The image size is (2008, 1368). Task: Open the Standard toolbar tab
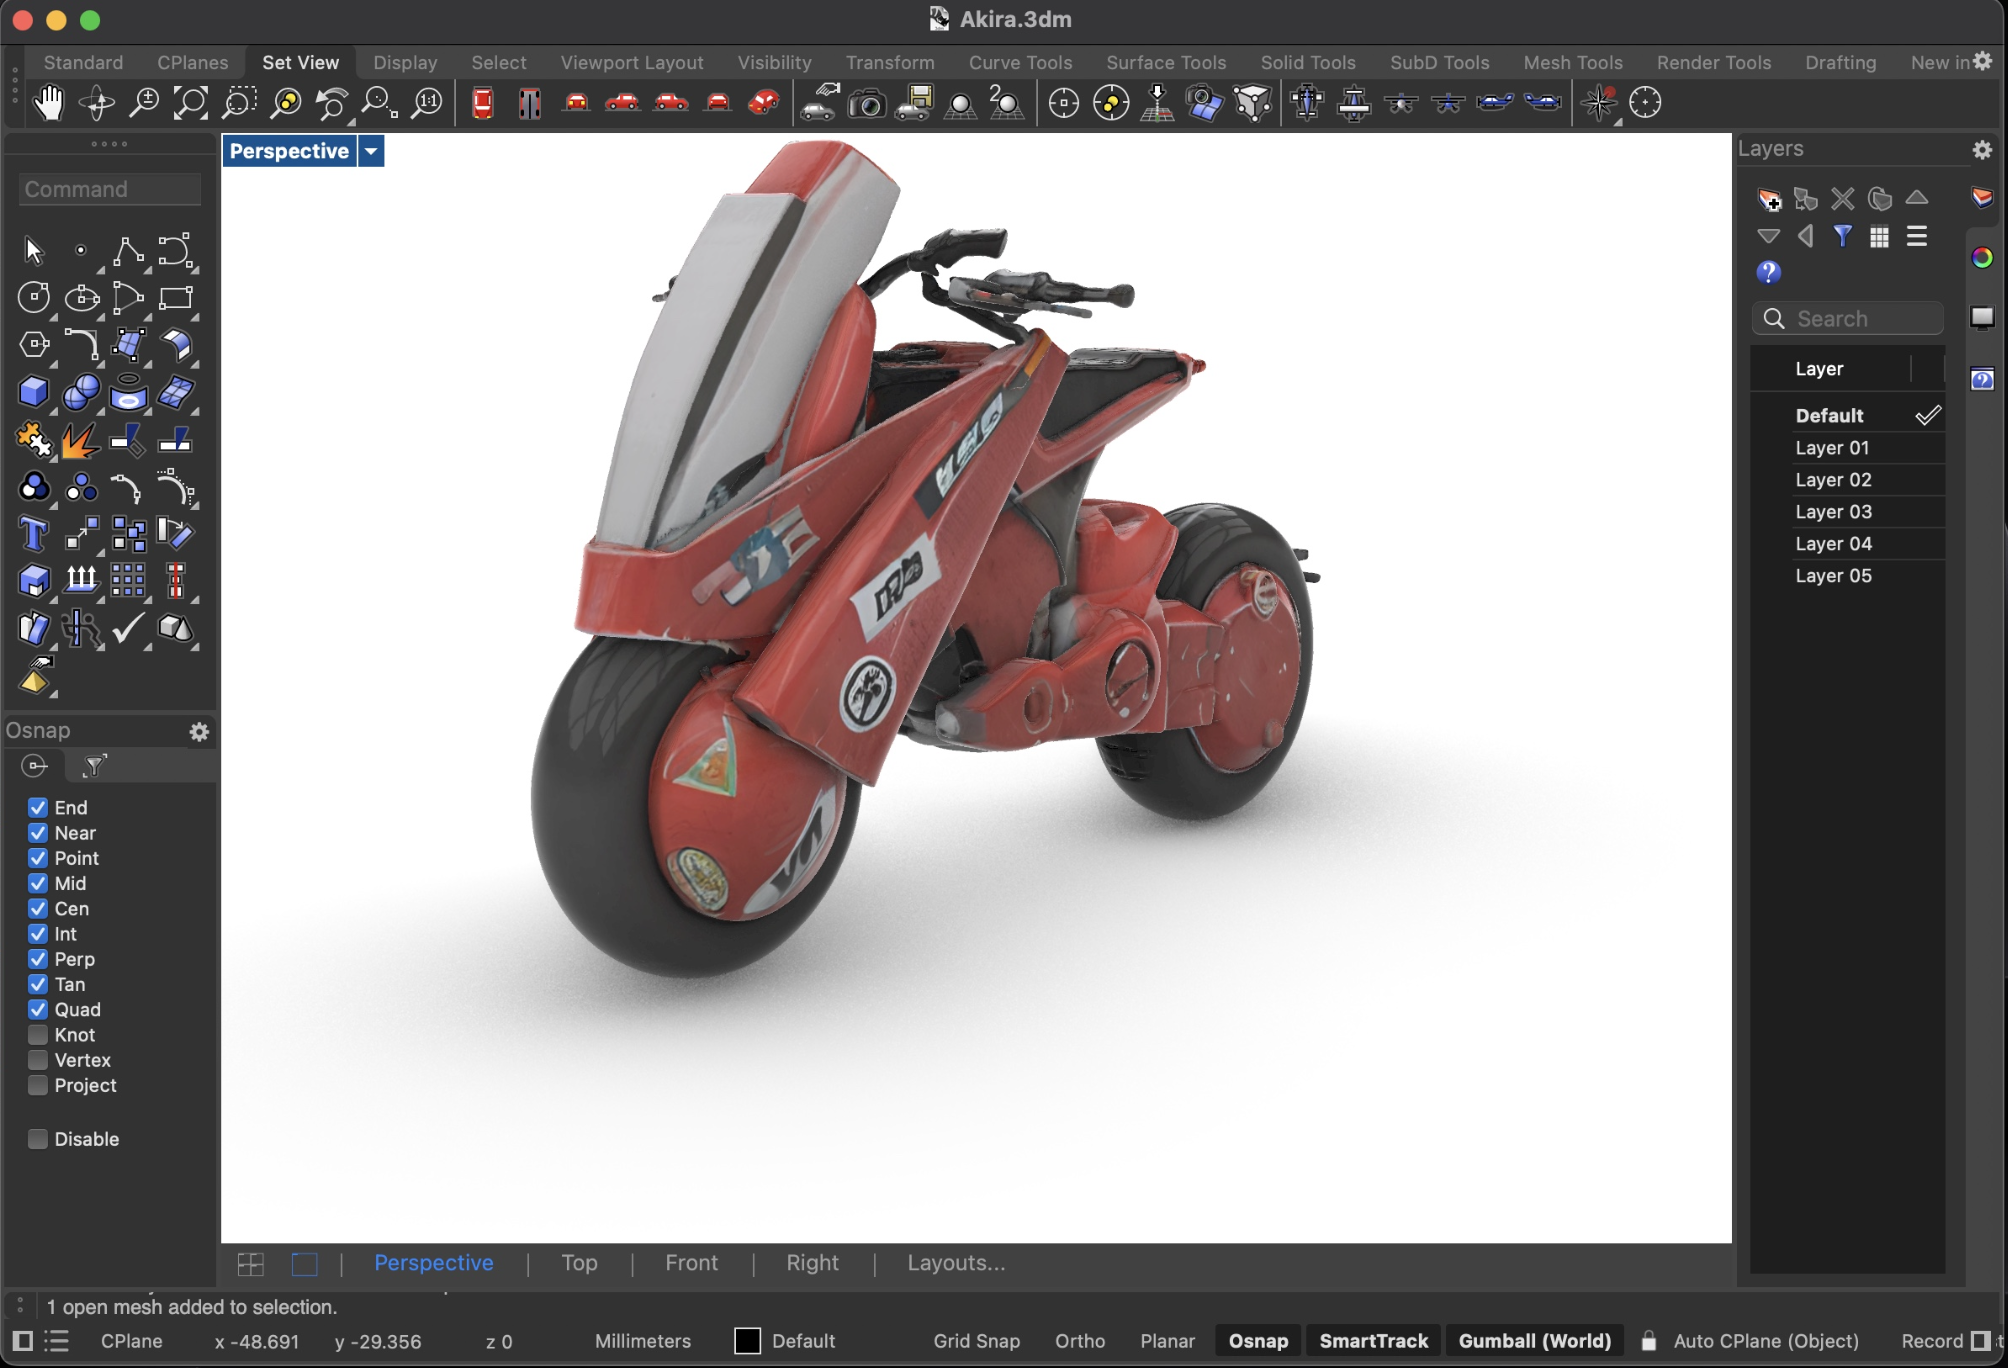point(83,62)
